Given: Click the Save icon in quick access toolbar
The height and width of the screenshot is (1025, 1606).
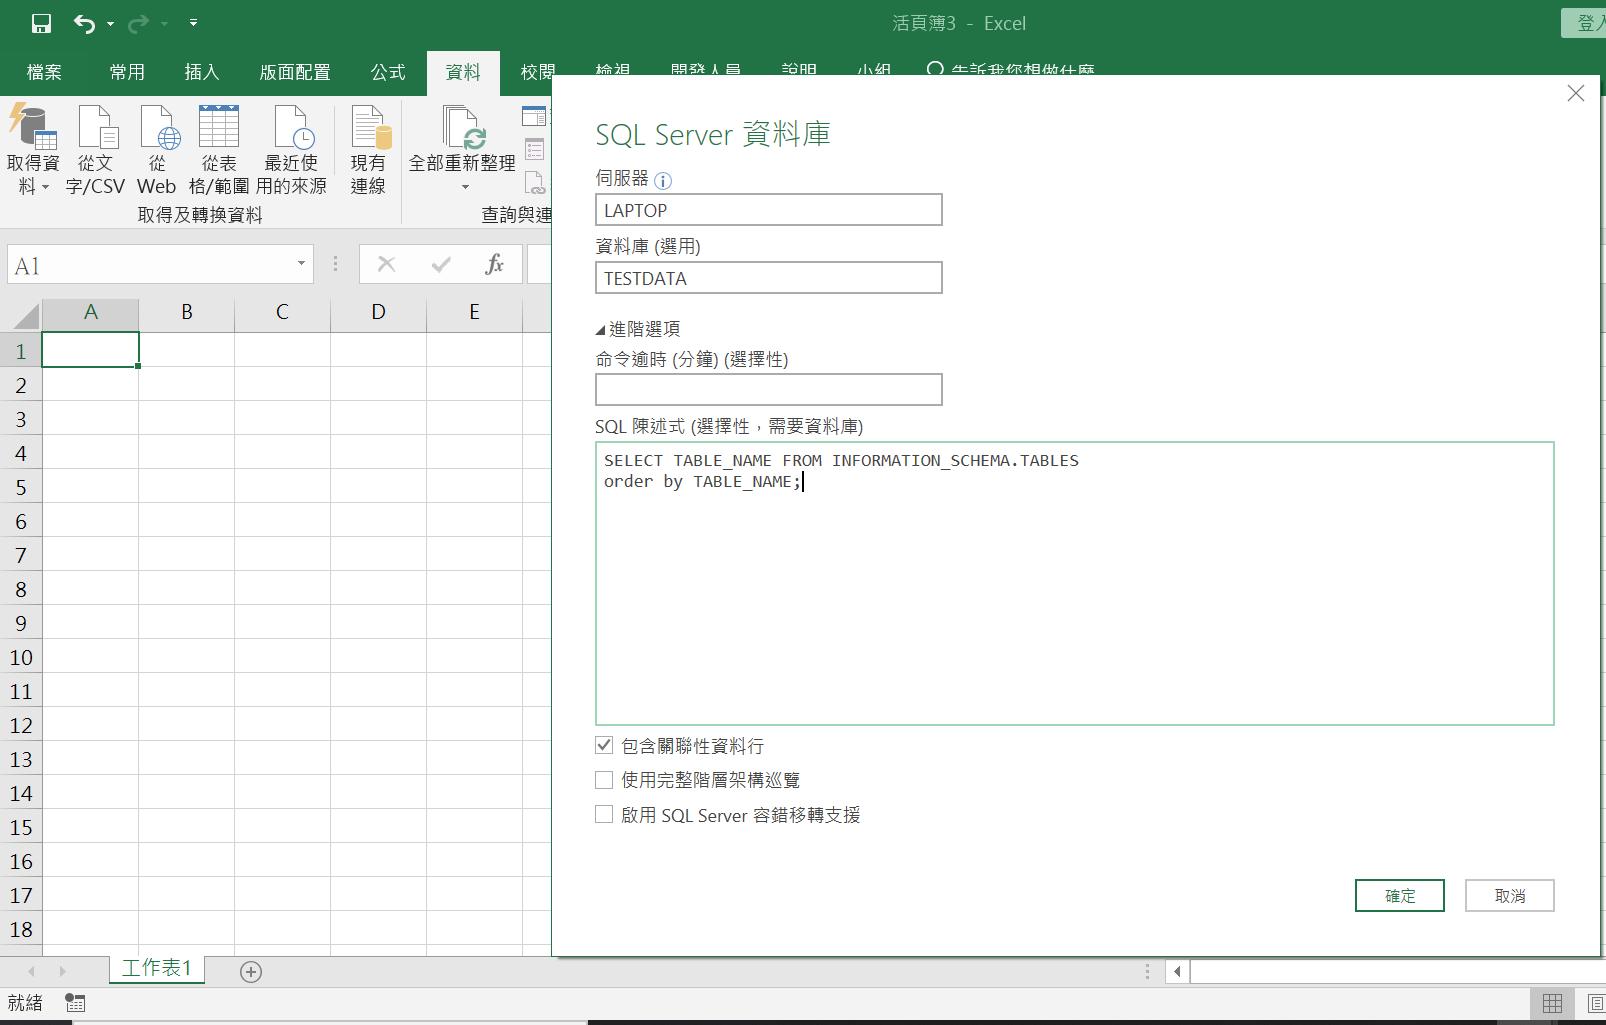Looking at the screenshot, I should [41, 23].
